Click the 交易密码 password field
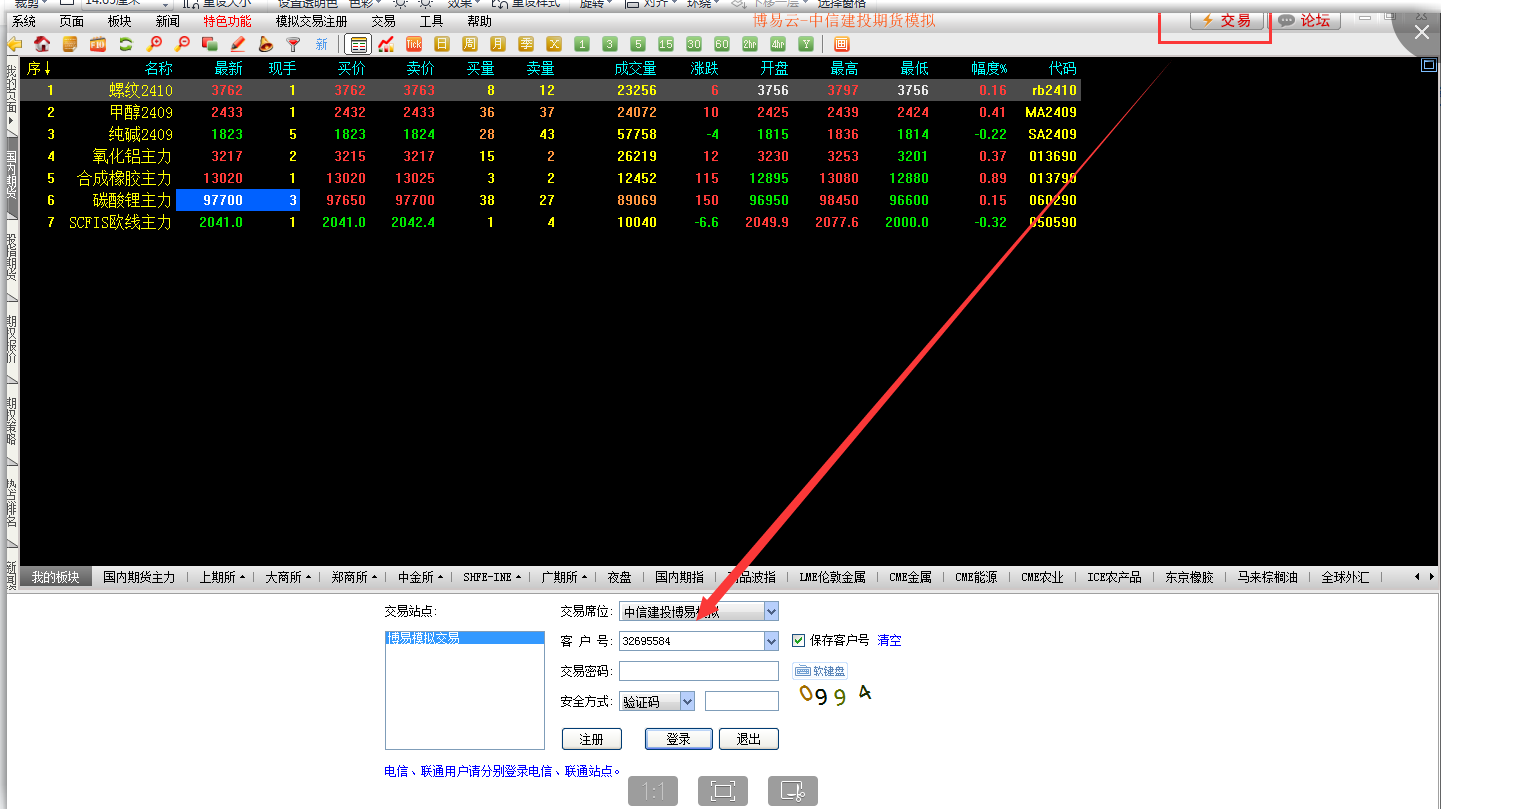The height and width of the screenshot is (809, 1538). pos(698,671)
